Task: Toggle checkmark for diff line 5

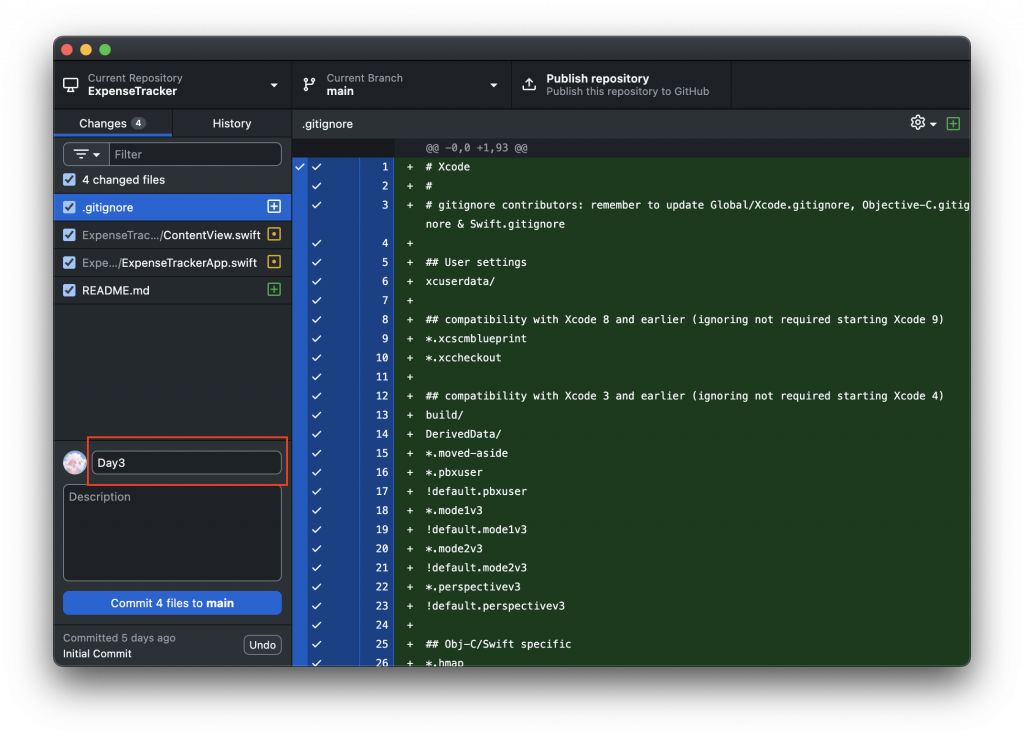Action: coord(317,262)
